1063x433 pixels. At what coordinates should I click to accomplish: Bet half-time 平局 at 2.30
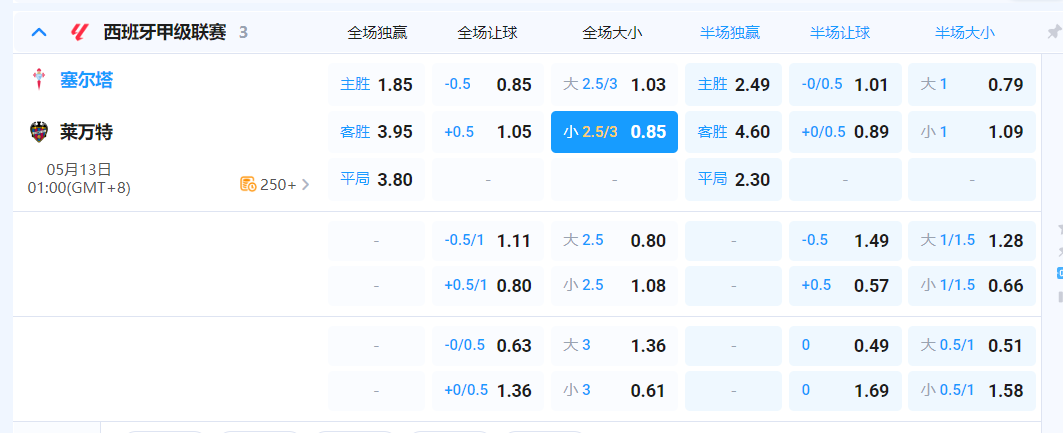click(x=734, y=180)
